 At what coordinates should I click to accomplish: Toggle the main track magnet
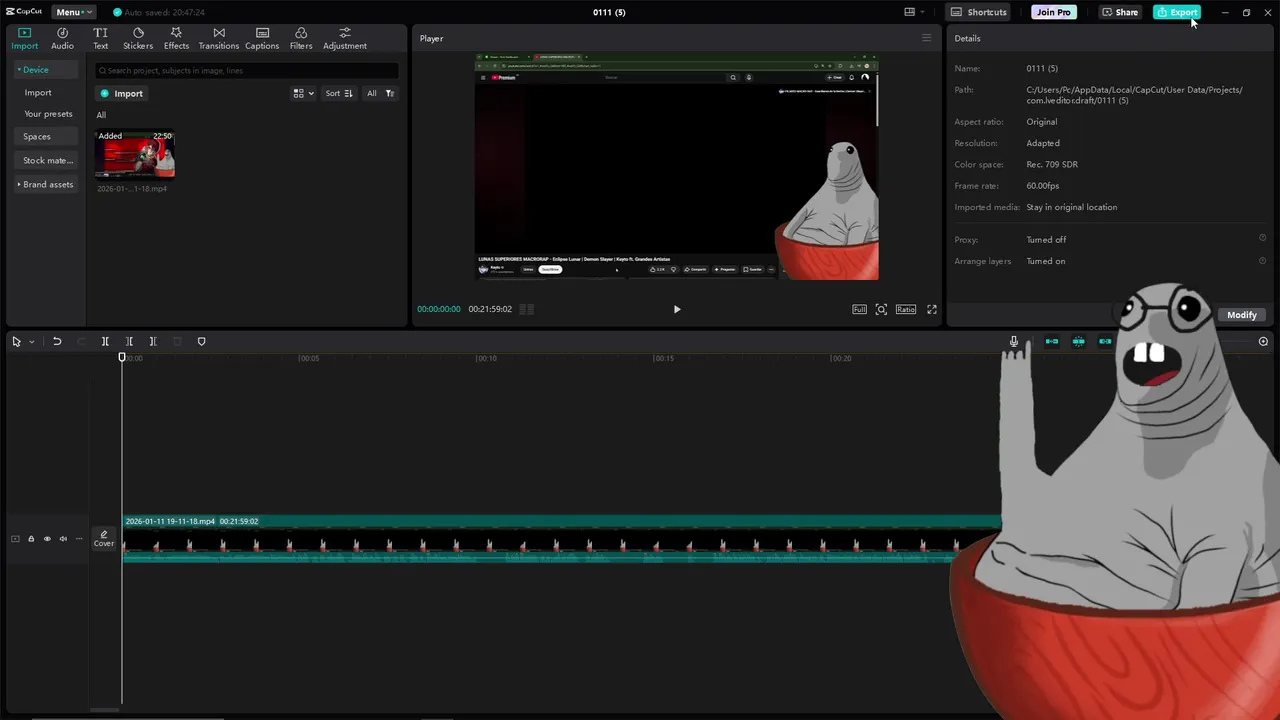(x=1052, y=342)
